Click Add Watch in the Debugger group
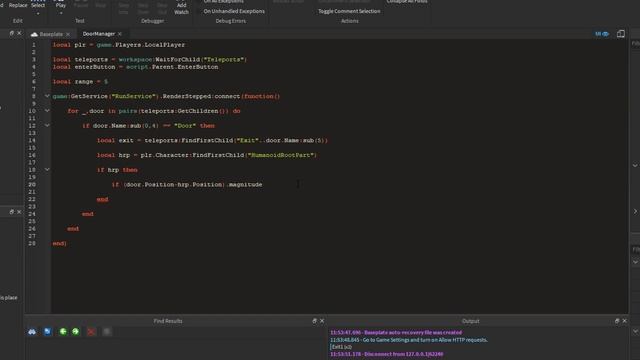The image size is (640, 360). [181, 8]
